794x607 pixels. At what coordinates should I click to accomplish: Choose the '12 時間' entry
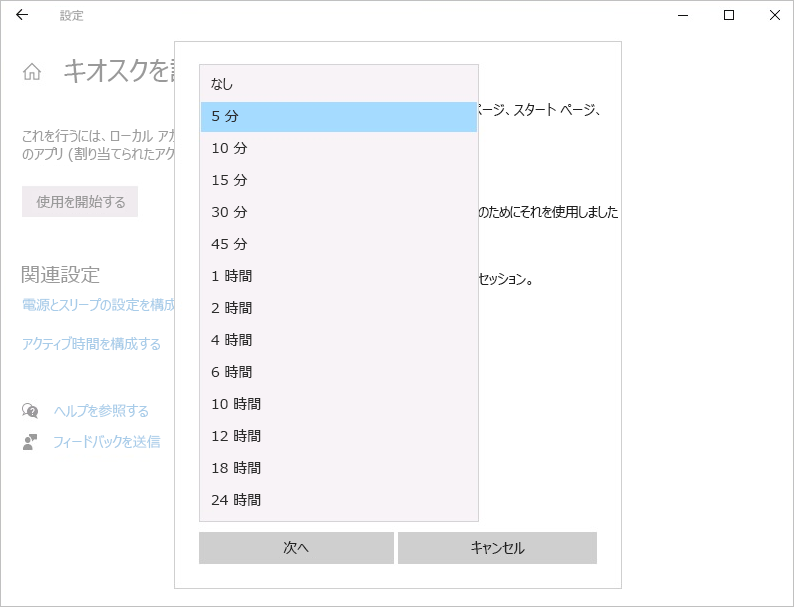(x=338, y=436)
